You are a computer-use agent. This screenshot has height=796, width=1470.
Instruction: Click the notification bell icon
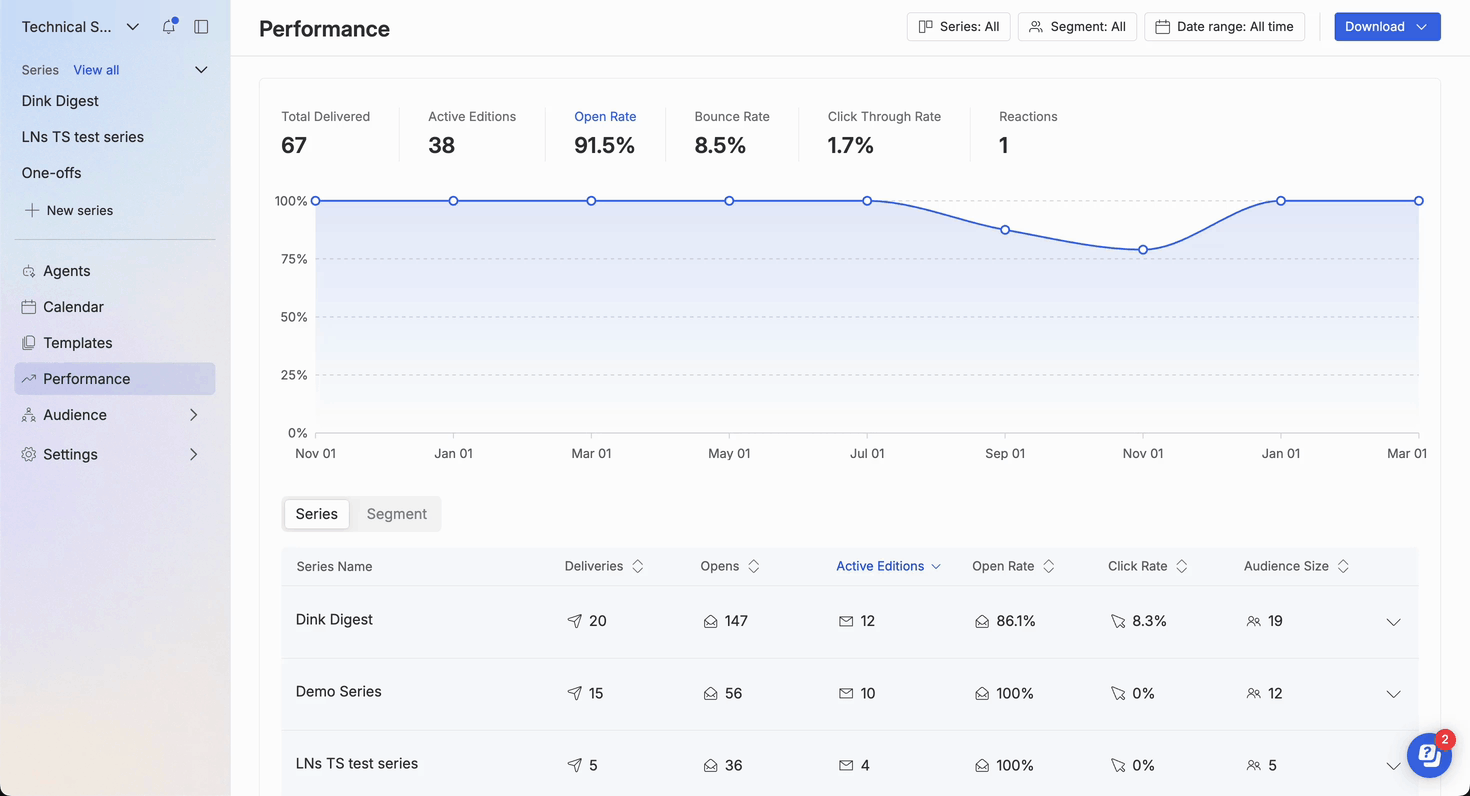coord(168,27)
